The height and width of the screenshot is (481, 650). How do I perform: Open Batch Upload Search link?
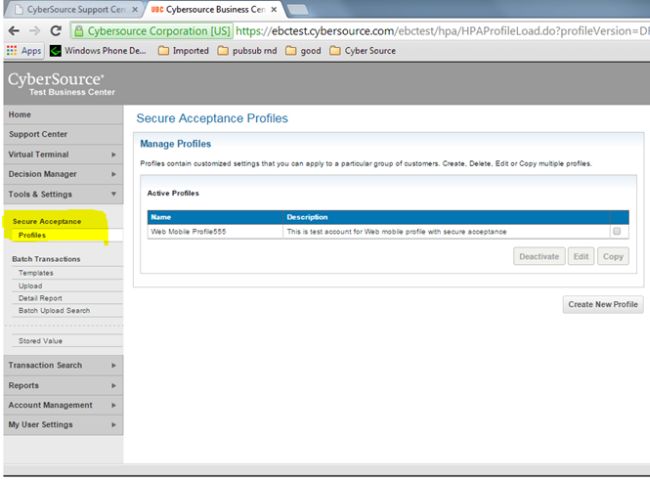(x=54, y=311)
